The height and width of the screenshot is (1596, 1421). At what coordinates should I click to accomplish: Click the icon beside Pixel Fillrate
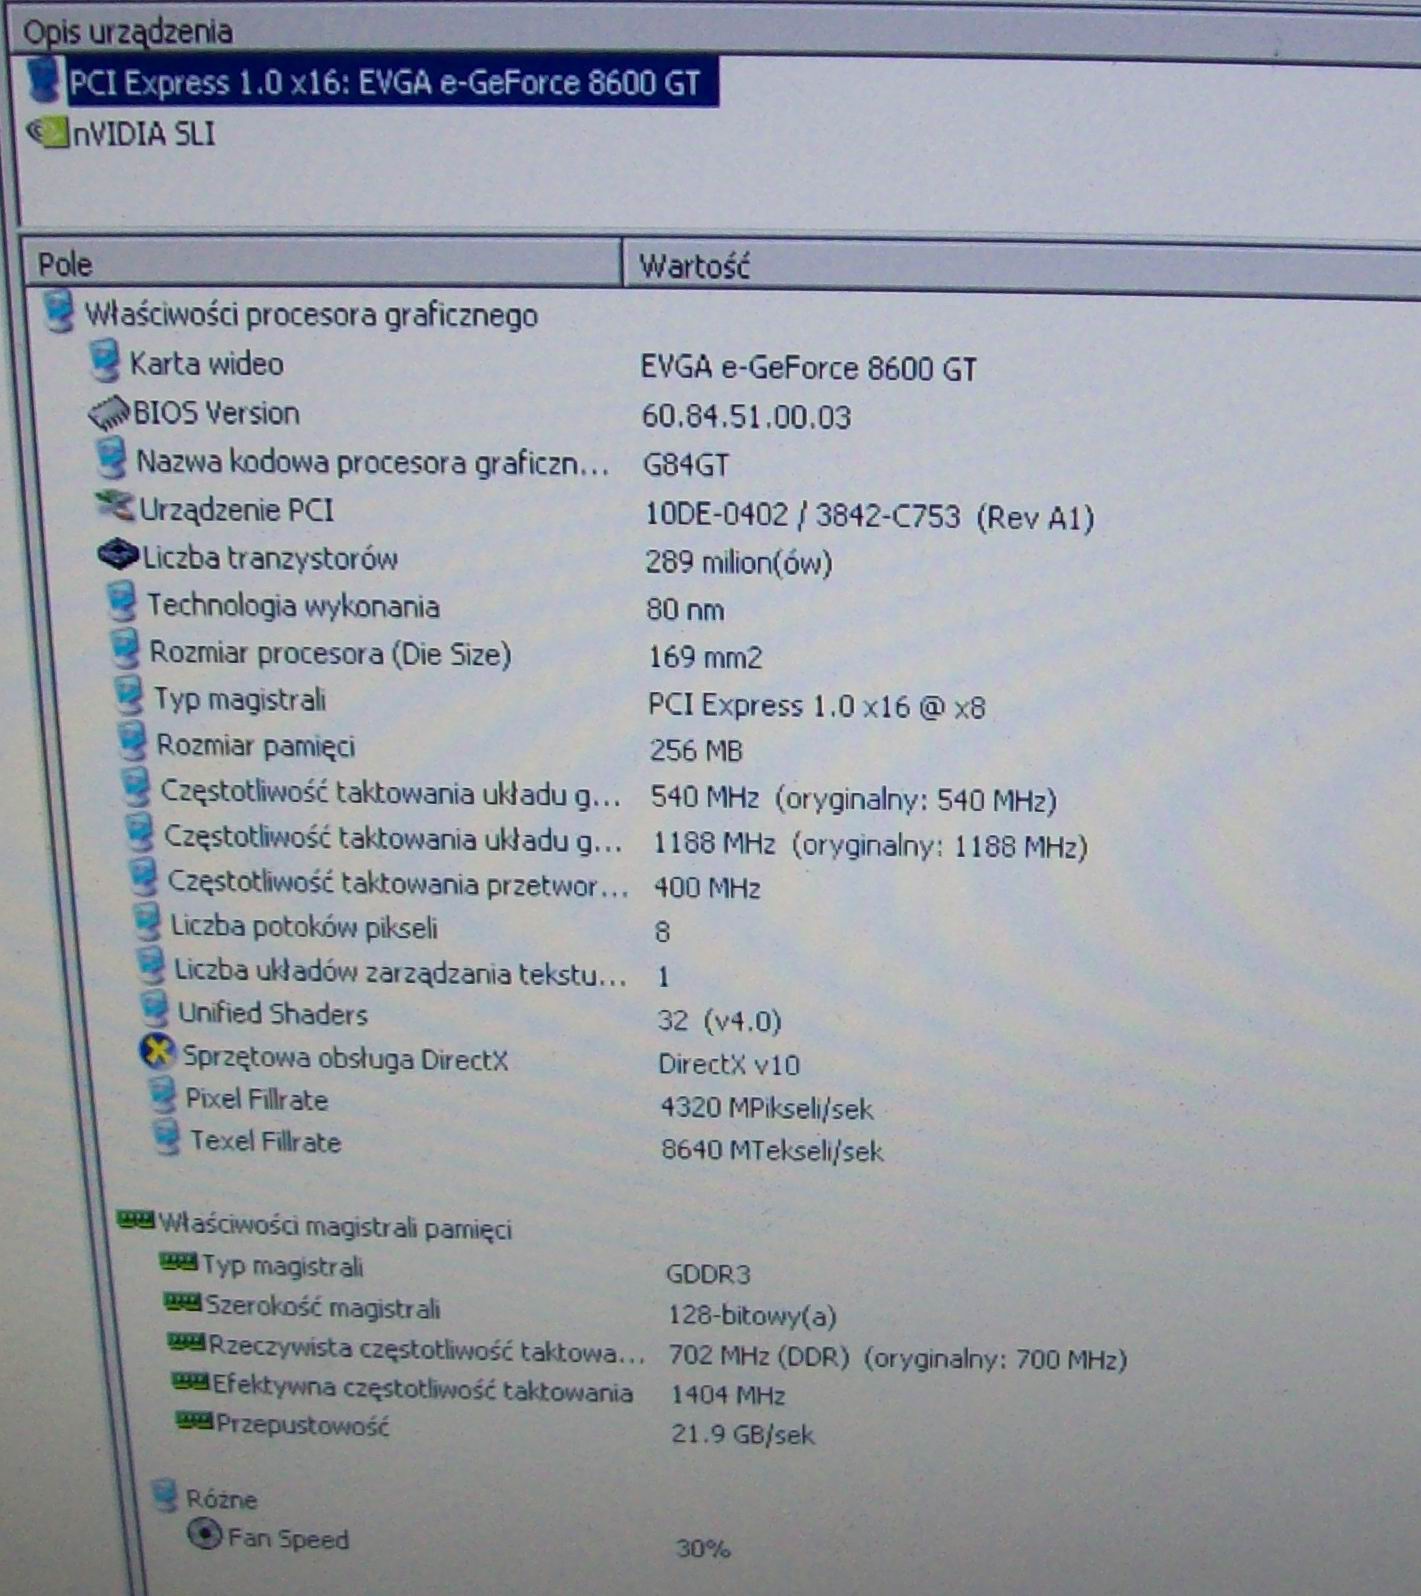pos(162,1096)
